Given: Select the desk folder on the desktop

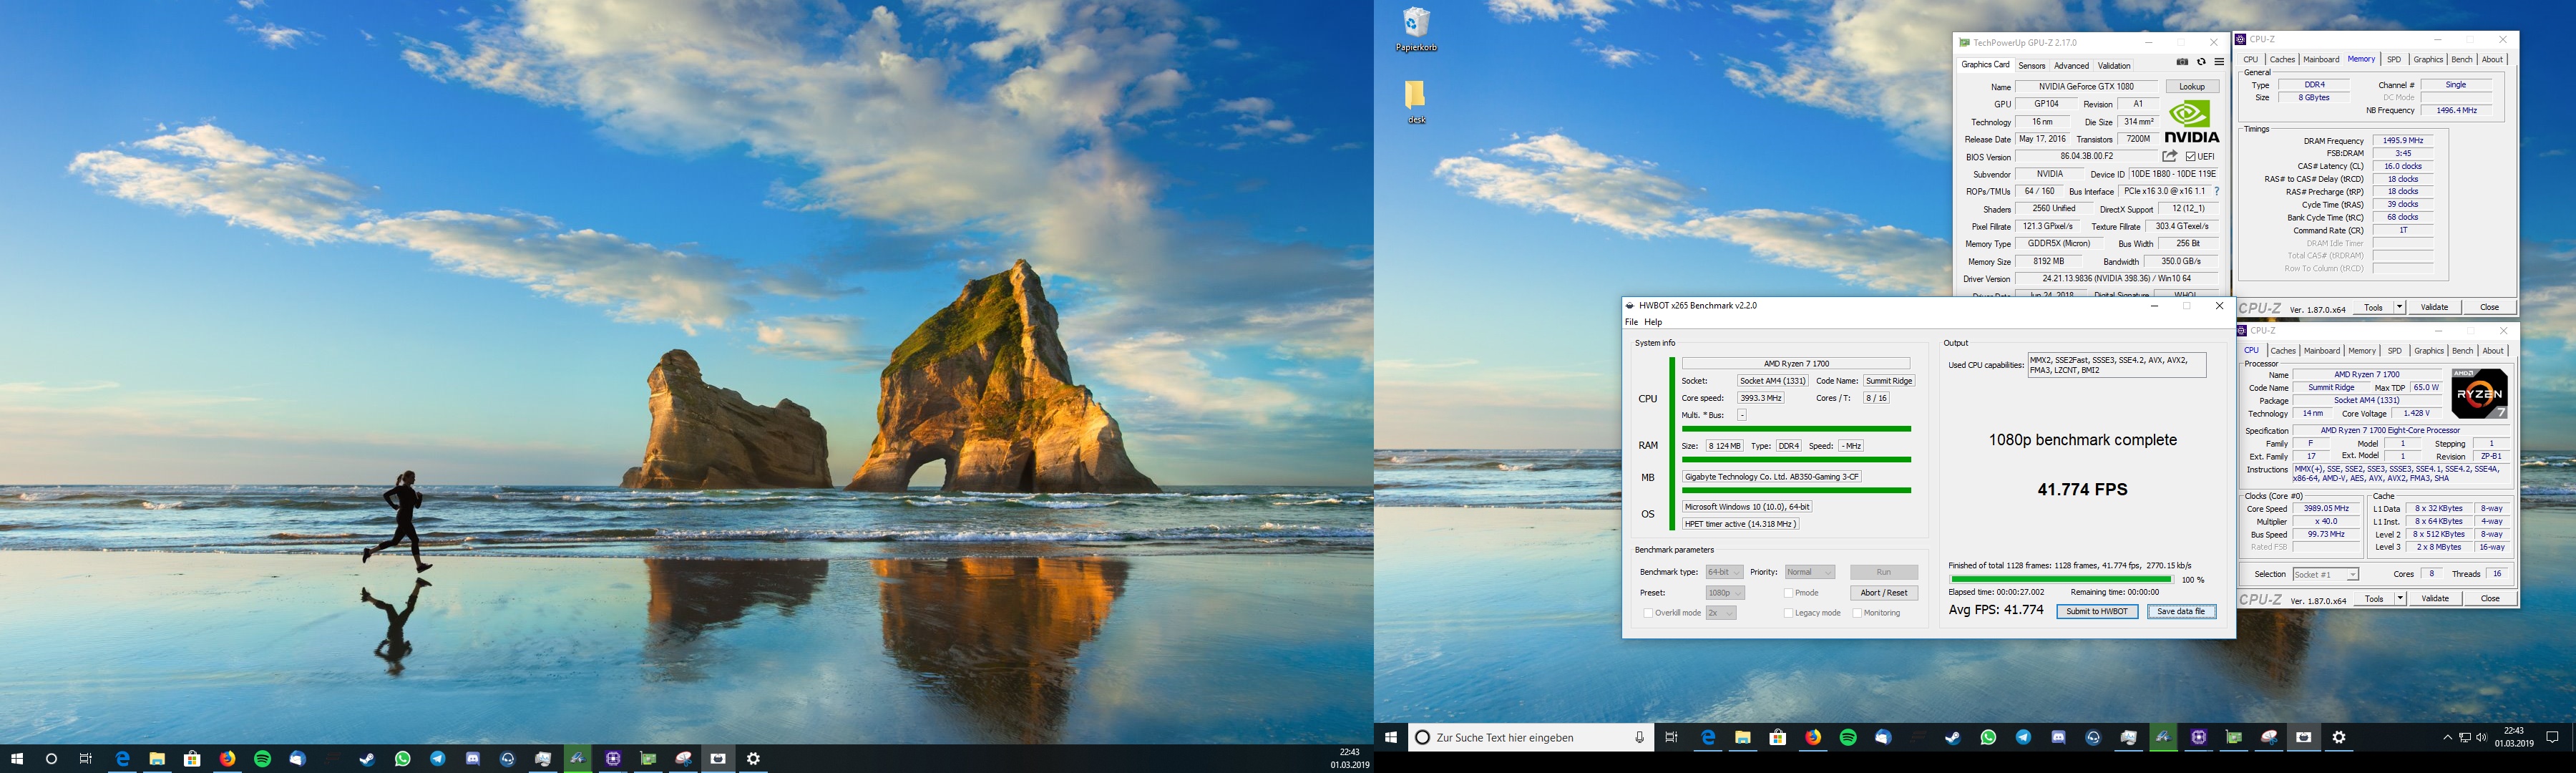Looking at the screenshot, I should point(1416,102).
